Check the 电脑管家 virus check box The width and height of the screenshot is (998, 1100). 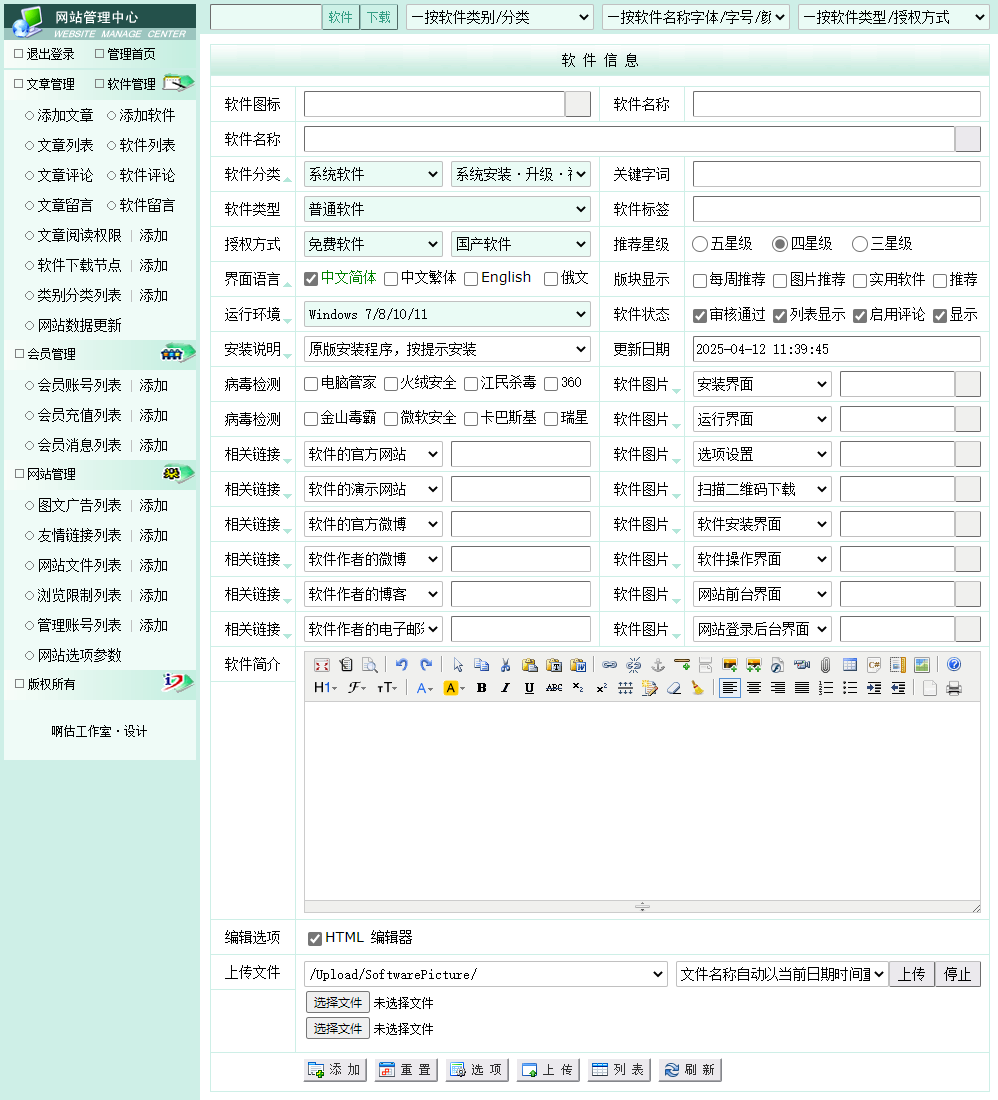pos(311,384)
